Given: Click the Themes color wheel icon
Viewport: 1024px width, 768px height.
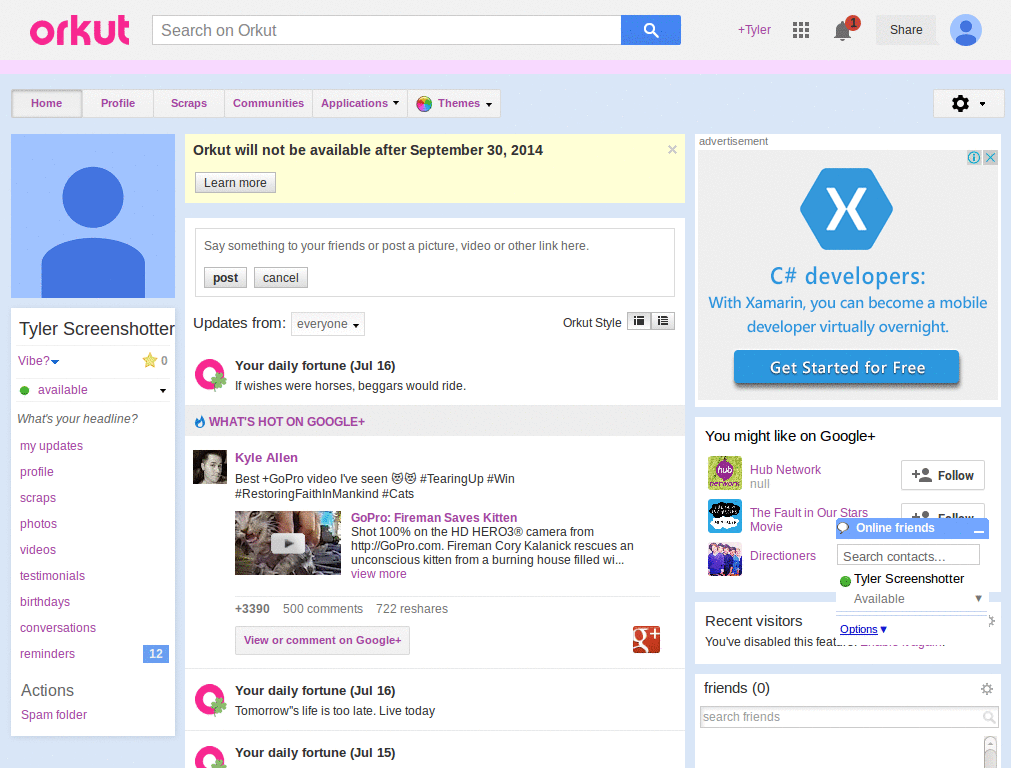Looking at the screenshot, I should (424, 104).
